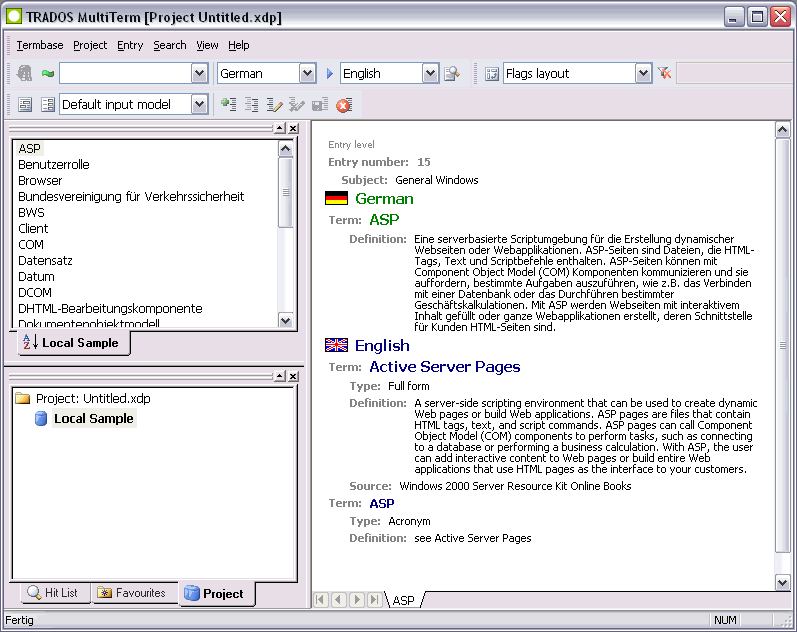Image resolution: width=797 pixels, height=632 pixels.
Task: Open the German source language dropdown
Action: click(x=307, y=74)
